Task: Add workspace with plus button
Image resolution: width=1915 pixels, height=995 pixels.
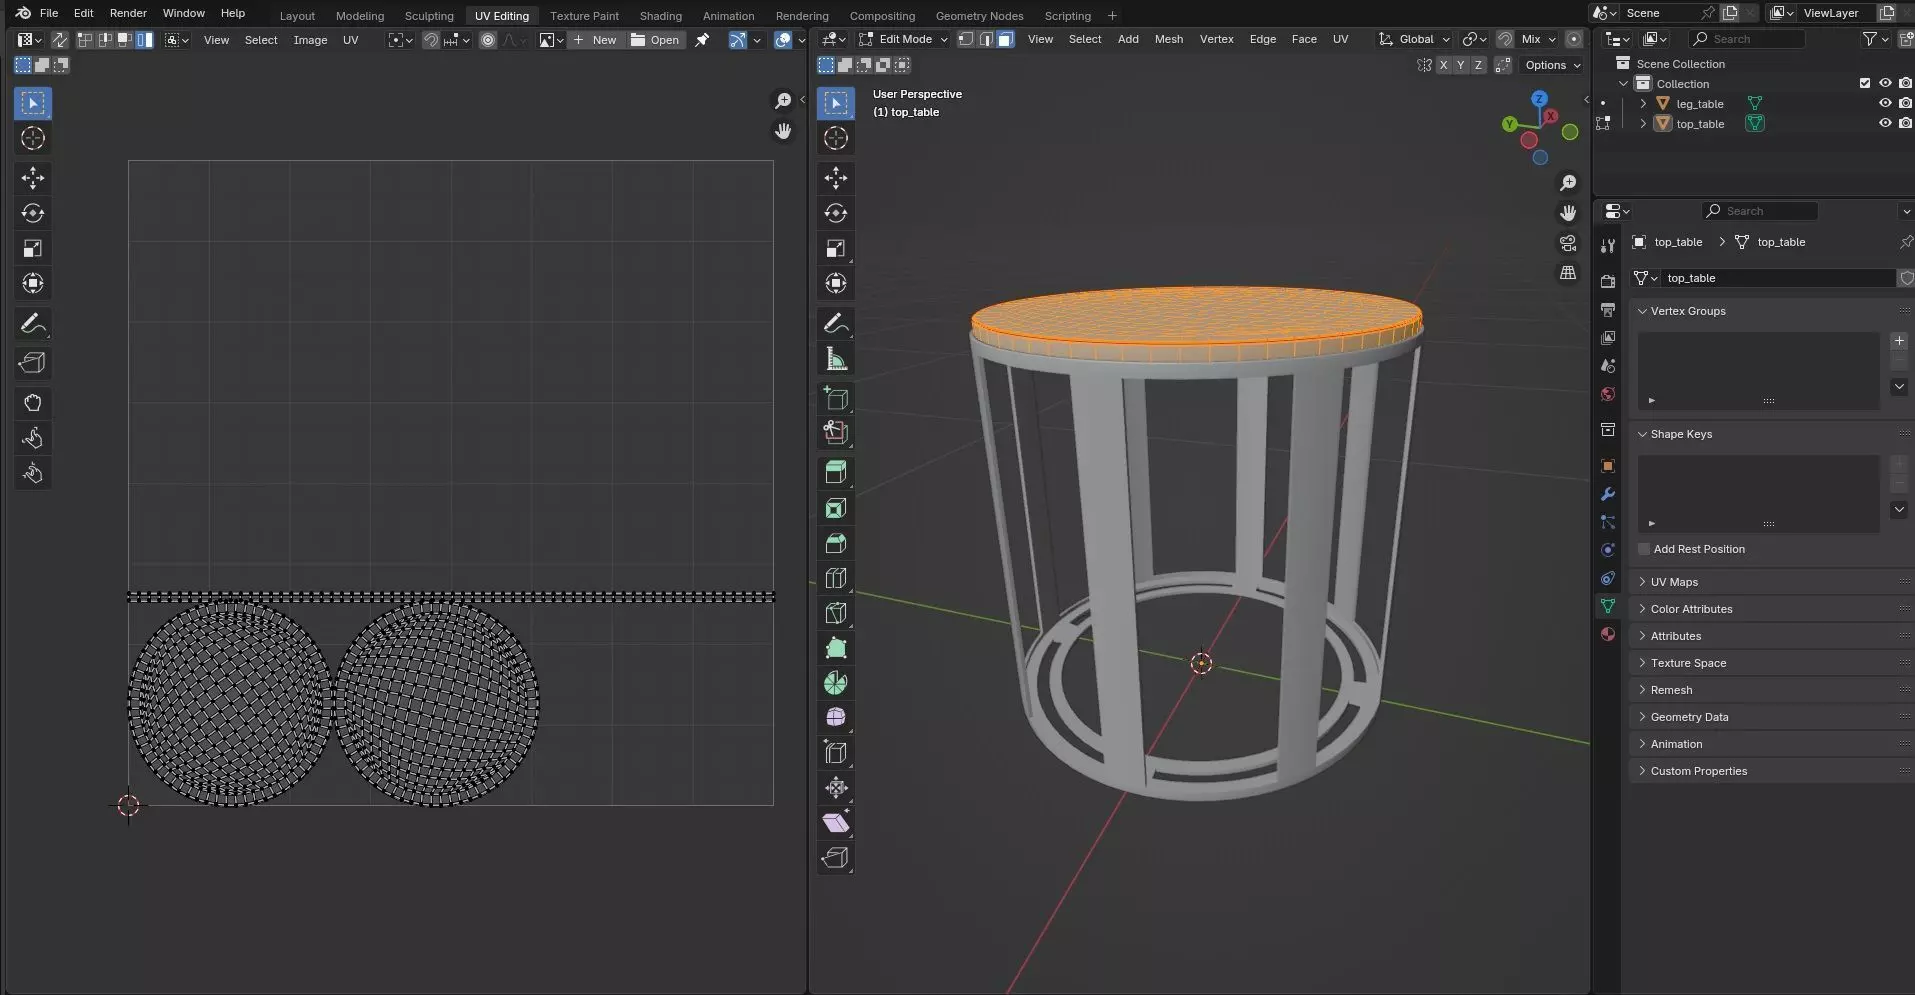Action: point(1112,16)
